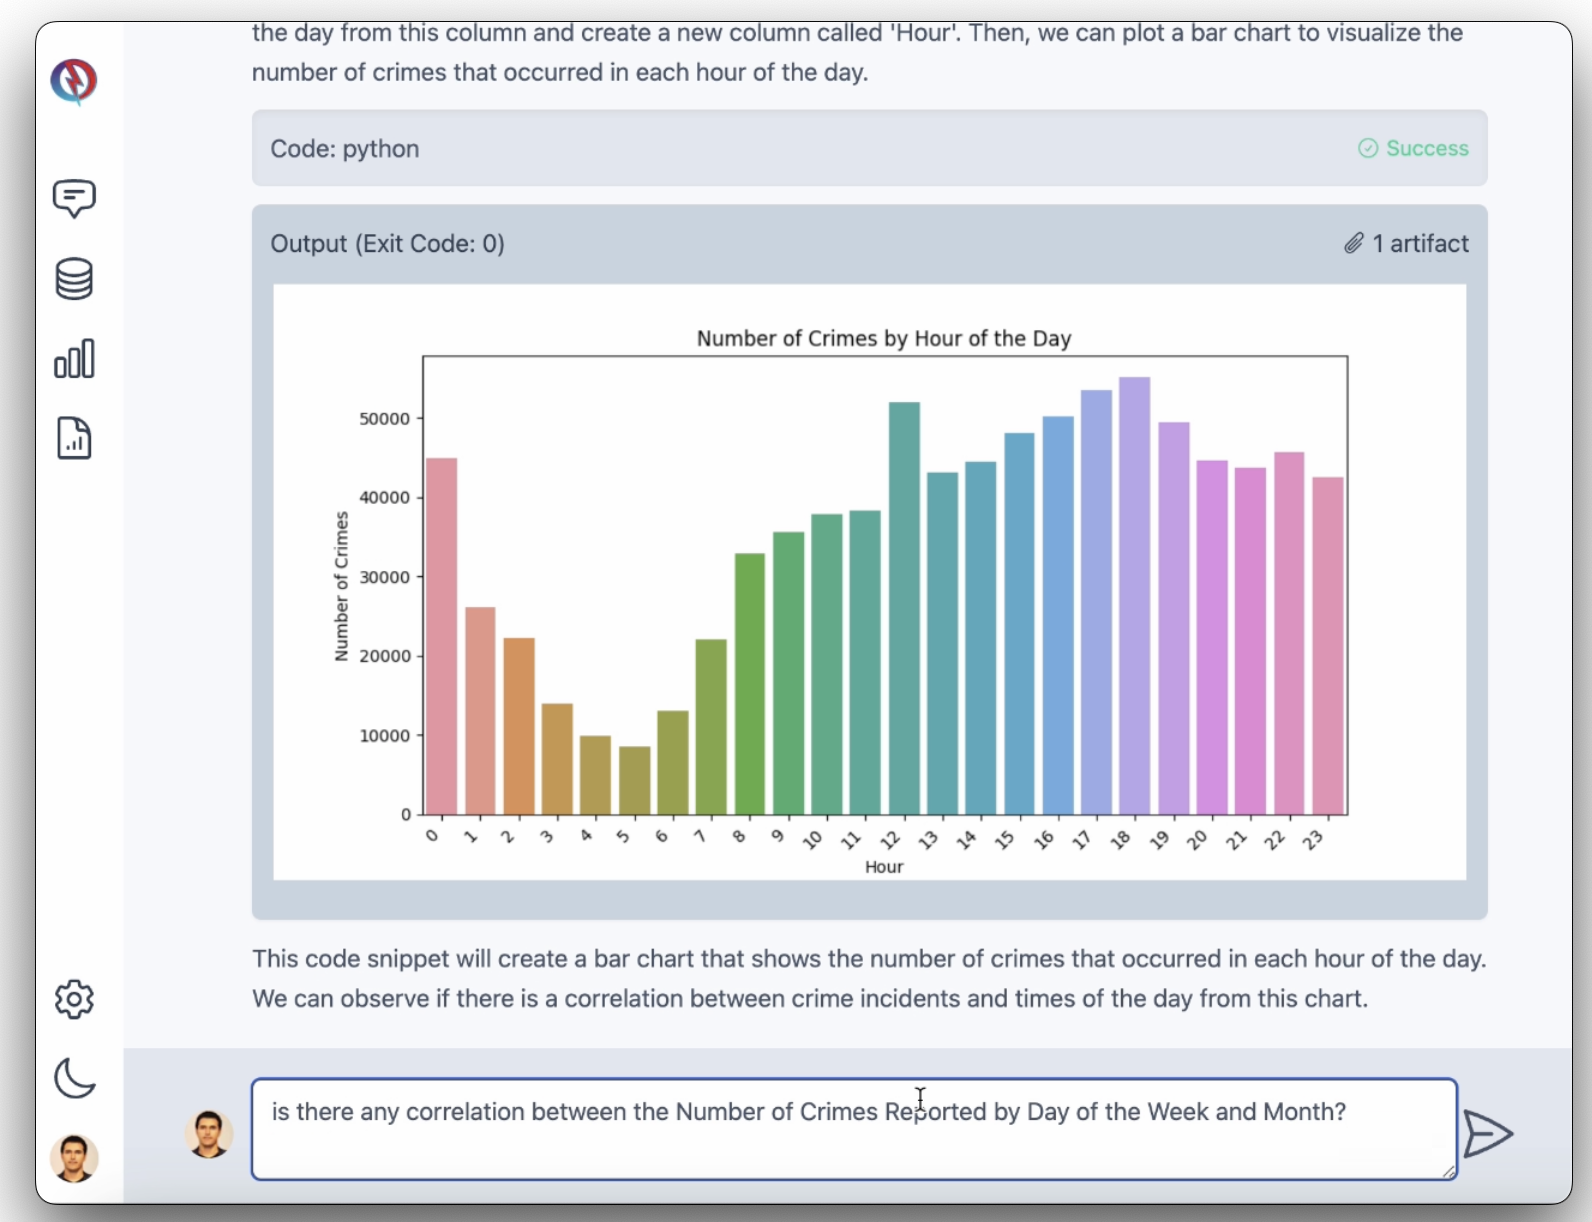1592x1222 pixels.
Task: Open the settings gear
Action: 74,998
